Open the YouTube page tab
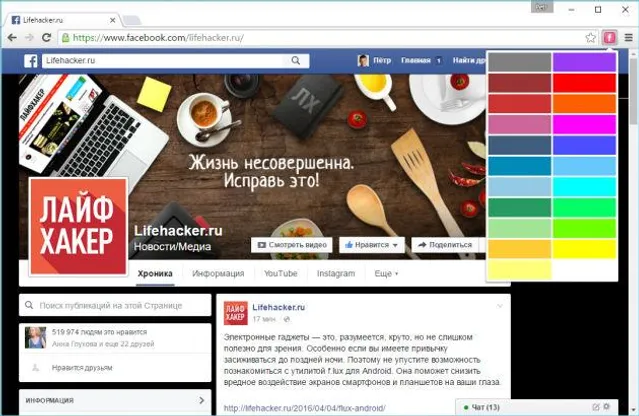Image resolution: width=639 pixels, height=416 pixels. coord(280,273)
